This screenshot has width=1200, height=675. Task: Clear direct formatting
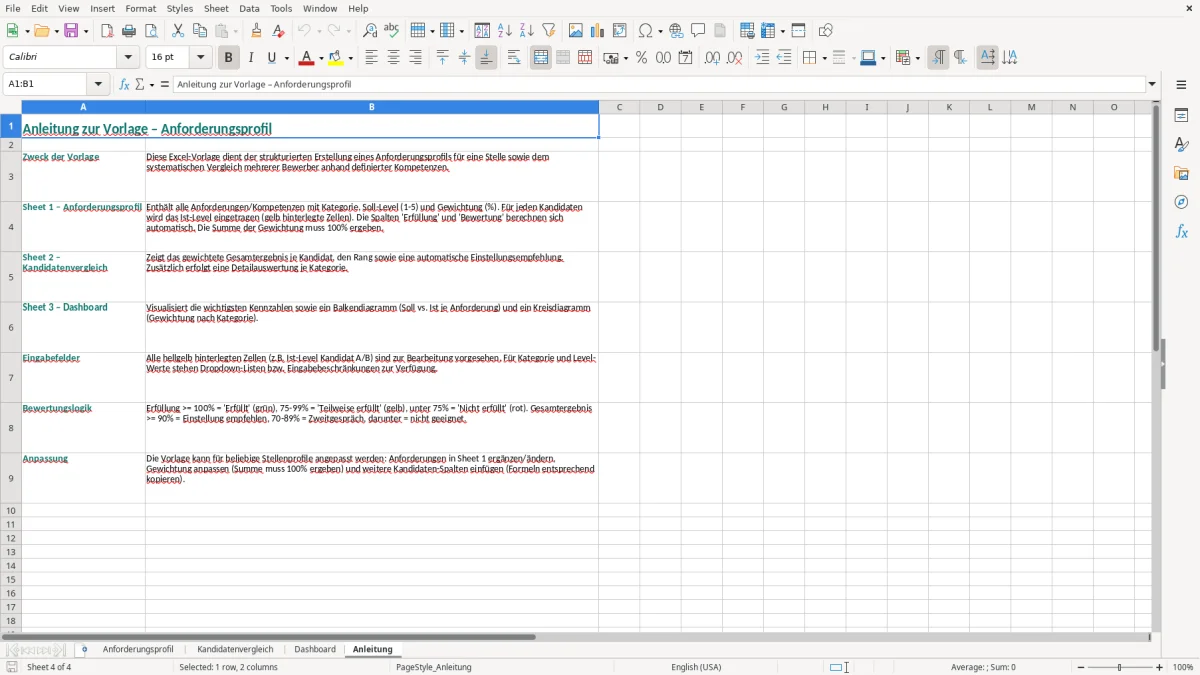pyautogui.click(x=278, y=31)
